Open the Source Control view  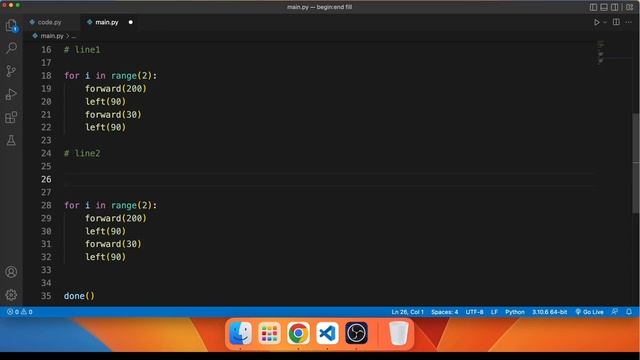coord(11,71)
